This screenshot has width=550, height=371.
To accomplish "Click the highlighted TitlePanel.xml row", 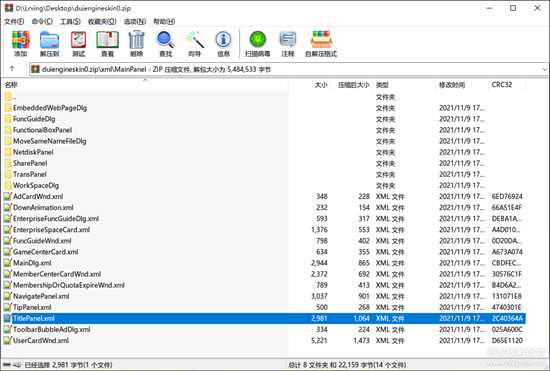I will click(264, 318).
